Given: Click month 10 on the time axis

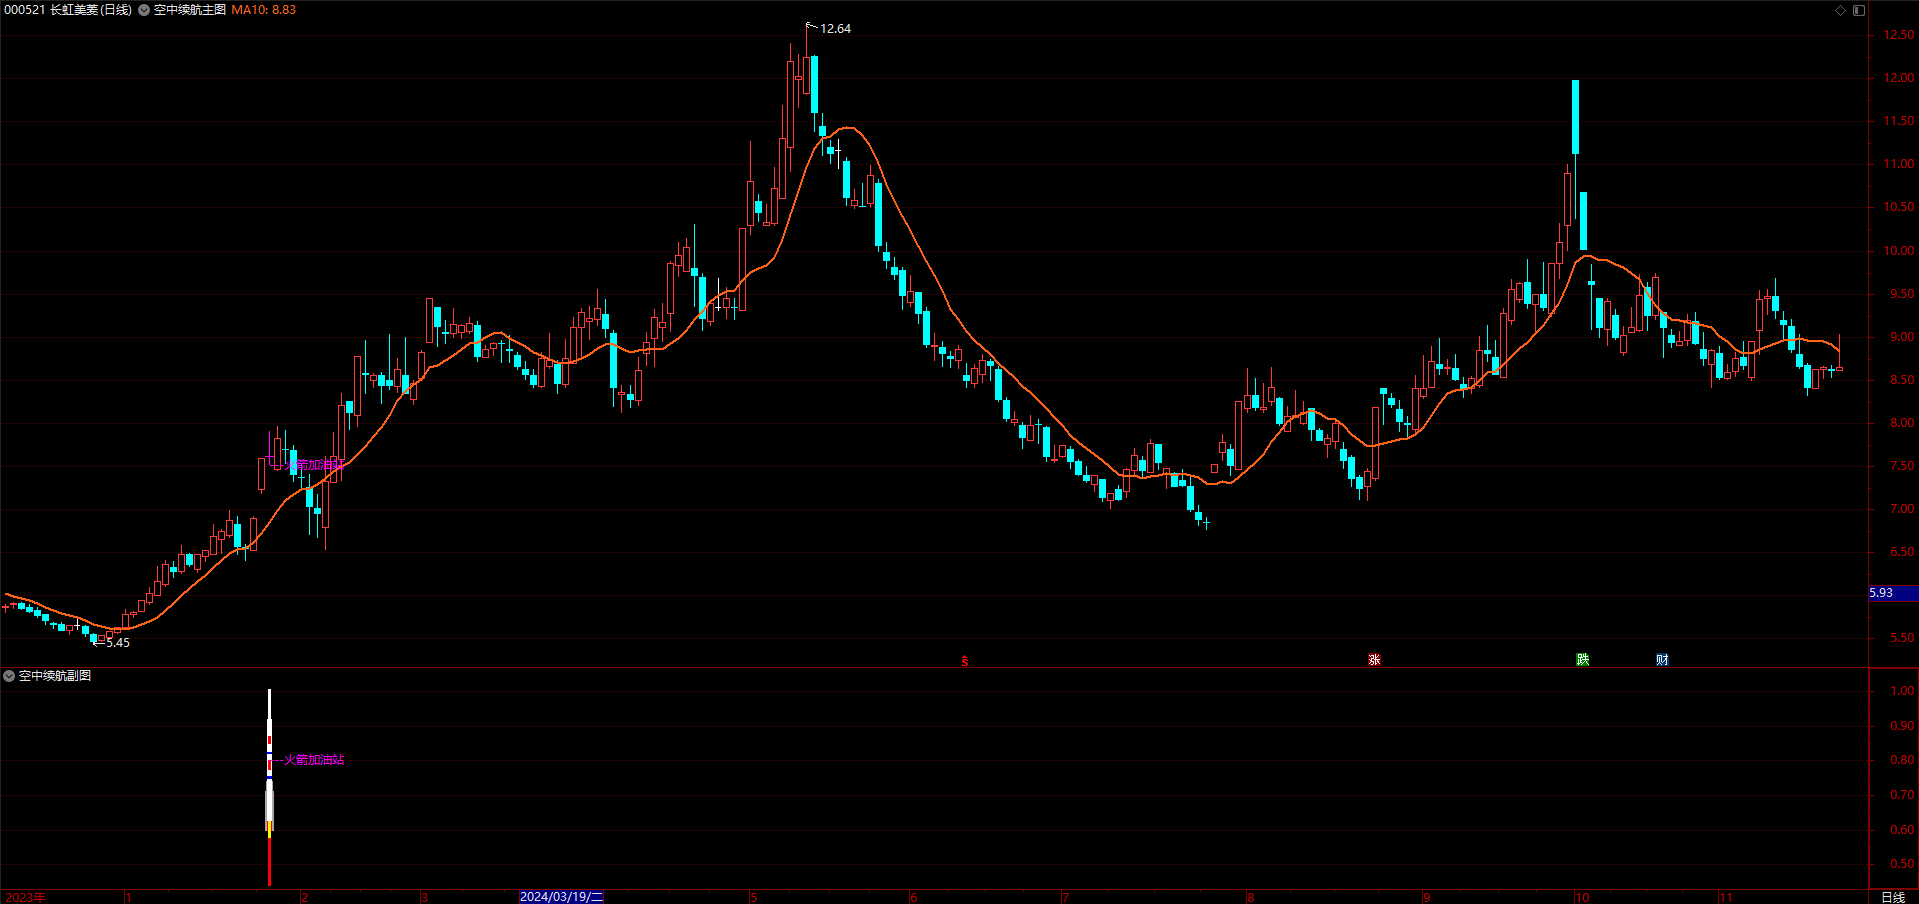Looking at the screenshot, I should pyautogui.click(x=1582, y=897).
